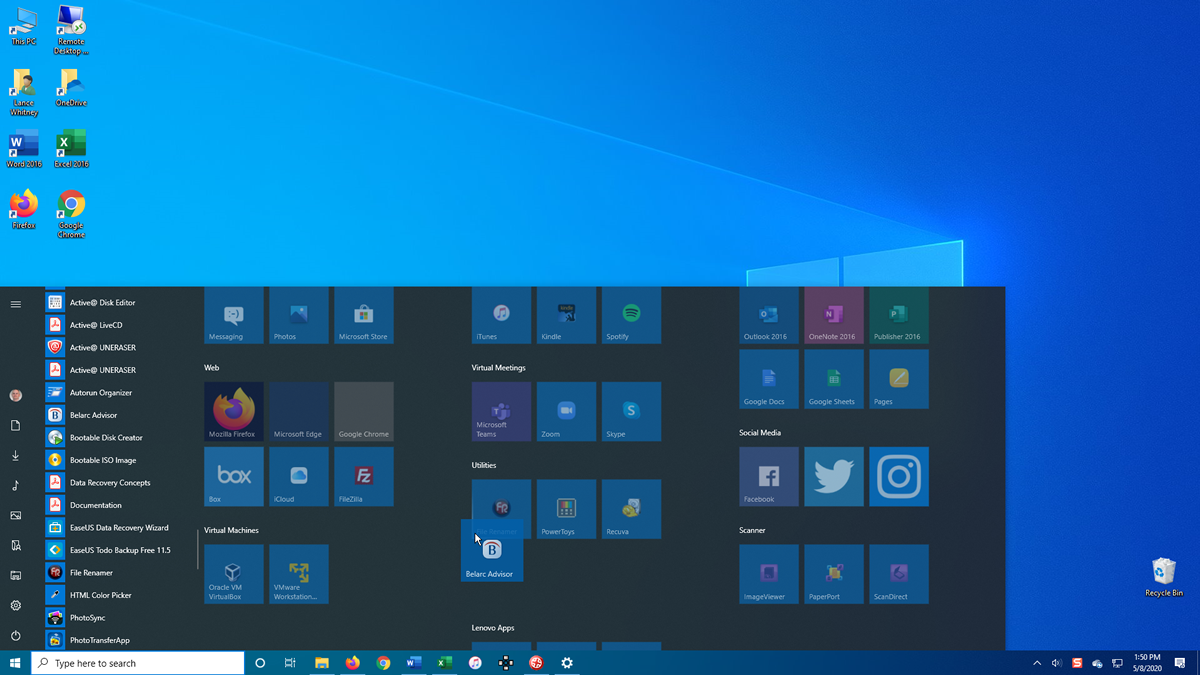The height and width of the screenshot is (675, 1200).
Task: Launch the PaperPort tile
Action: click(834, 574)
